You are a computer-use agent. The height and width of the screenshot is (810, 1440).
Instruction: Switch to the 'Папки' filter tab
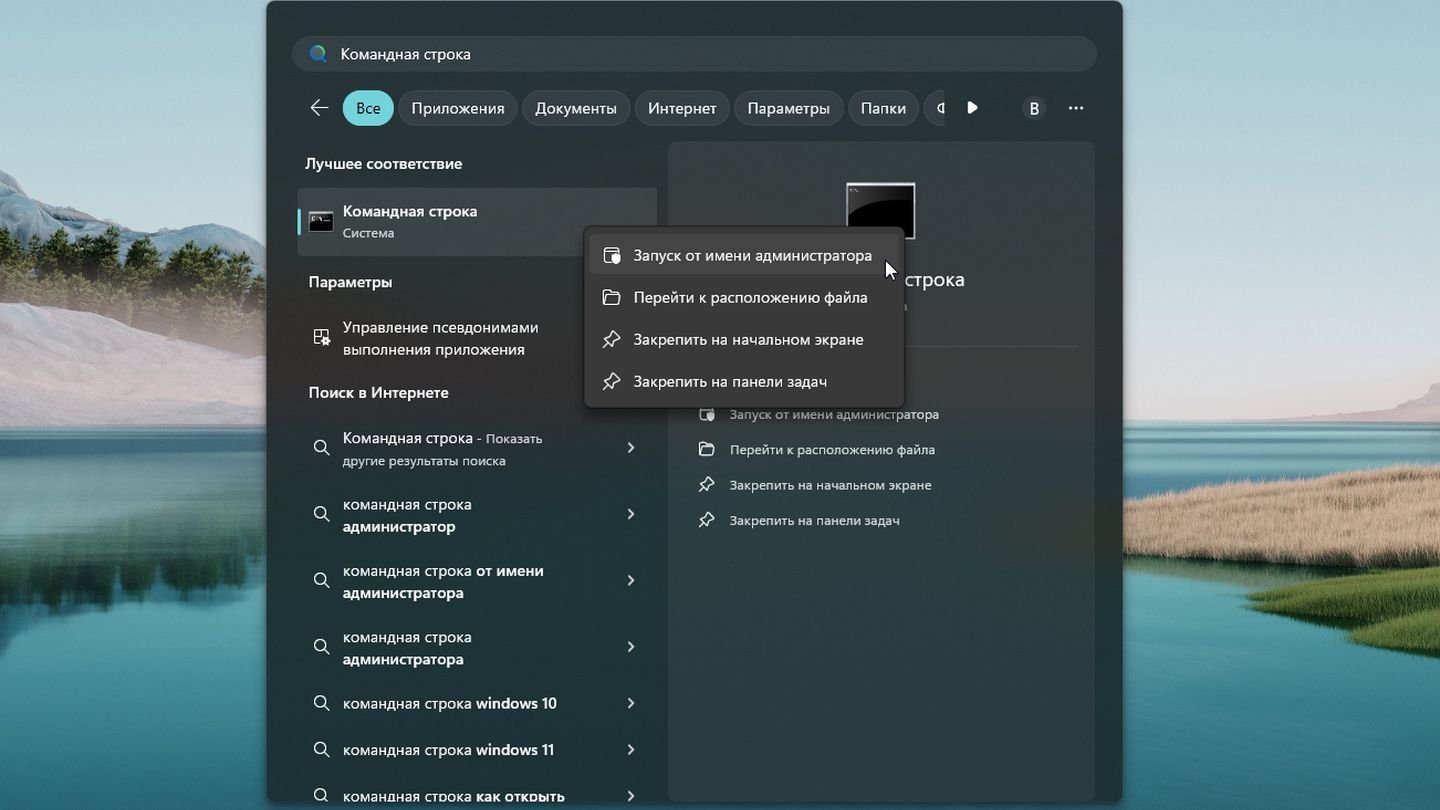click(x=883, y=108)
